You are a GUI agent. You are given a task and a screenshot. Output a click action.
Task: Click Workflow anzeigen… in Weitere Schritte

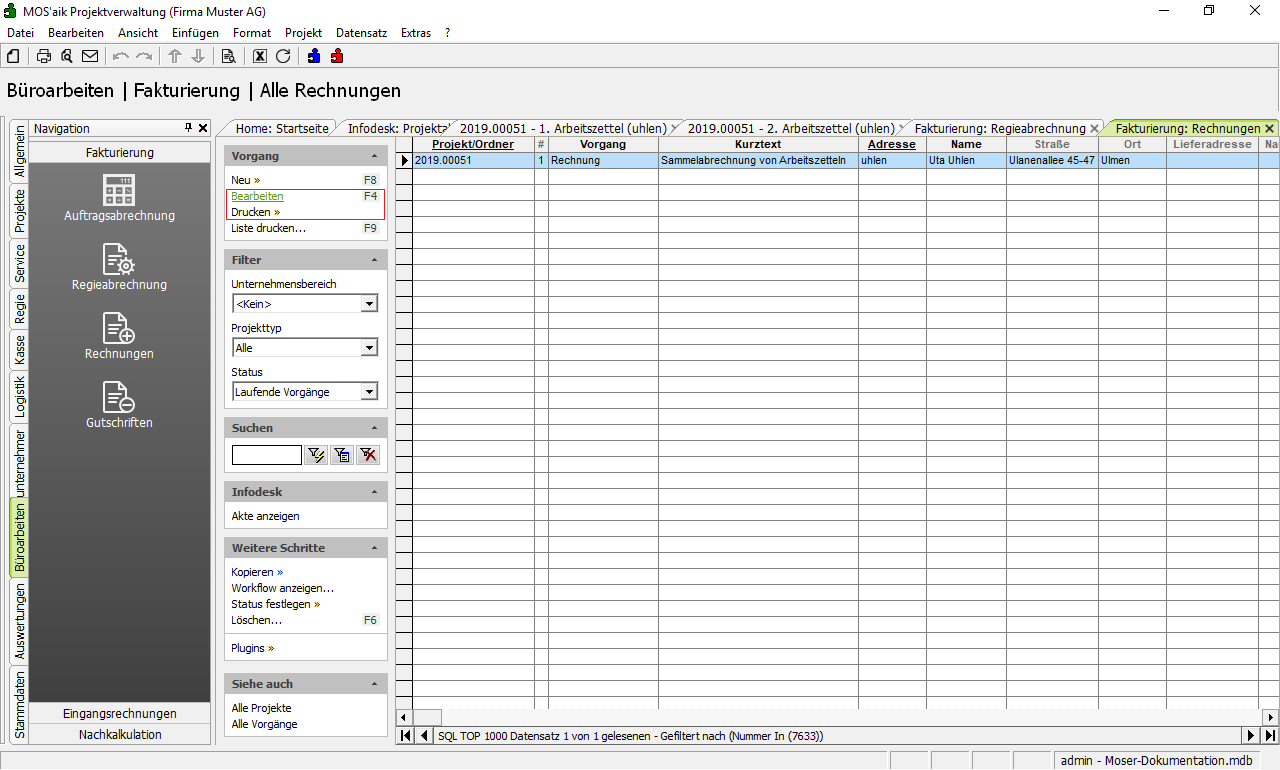[282, 588]
